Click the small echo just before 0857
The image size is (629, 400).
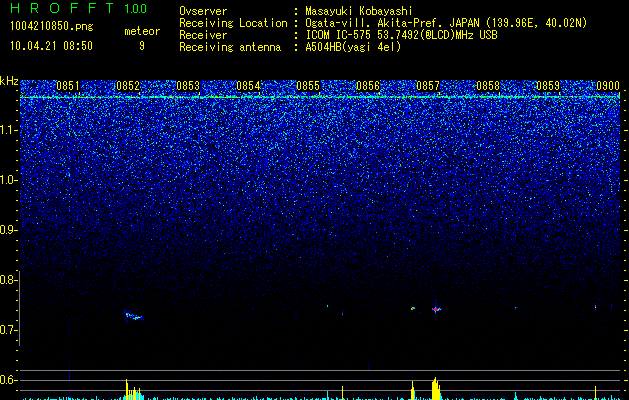[413, 308]
